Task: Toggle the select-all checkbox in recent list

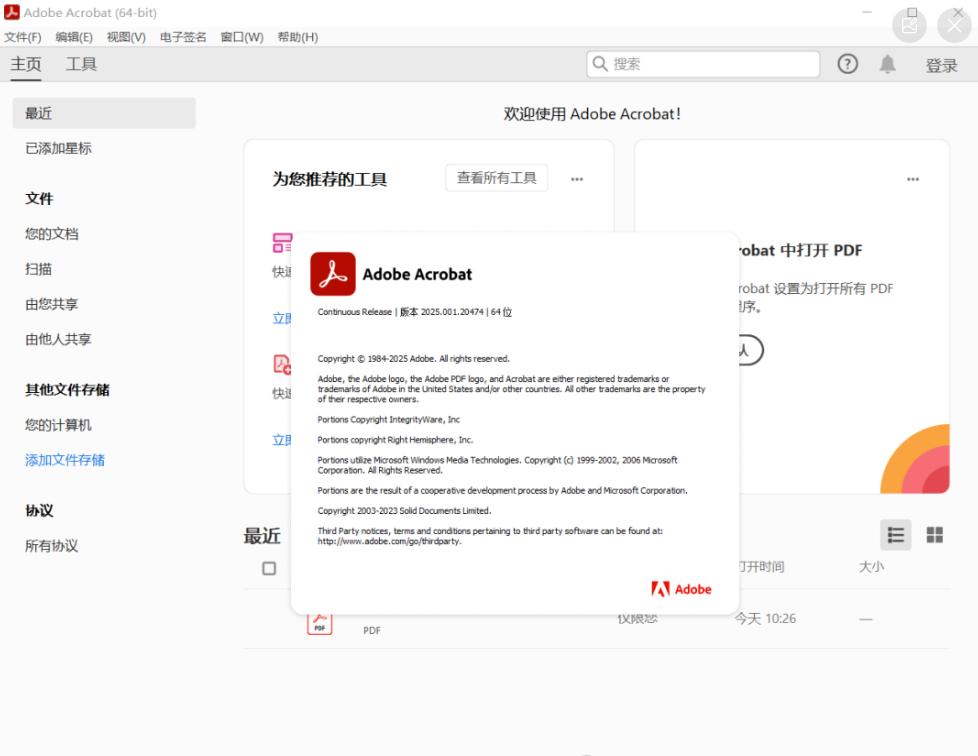Action: click(269, 568)
